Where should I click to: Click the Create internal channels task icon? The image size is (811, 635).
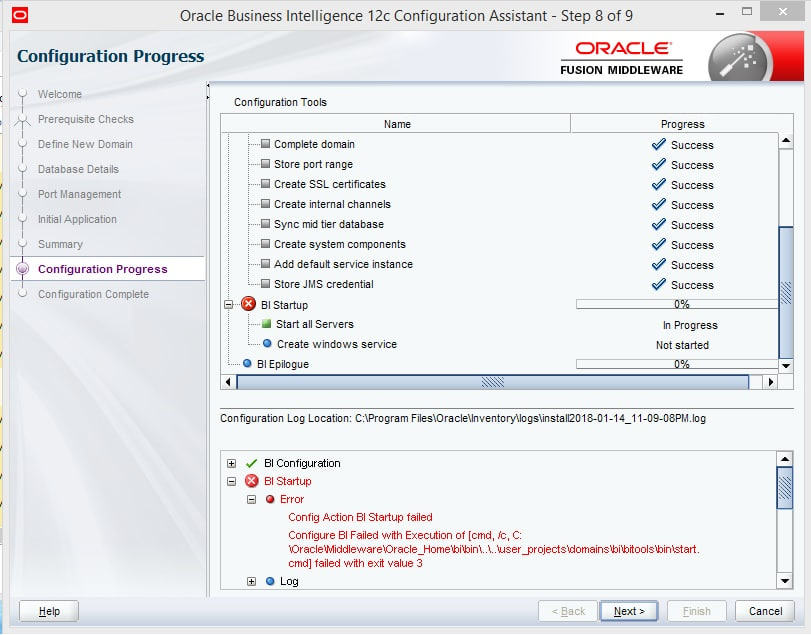click(265, 204)
